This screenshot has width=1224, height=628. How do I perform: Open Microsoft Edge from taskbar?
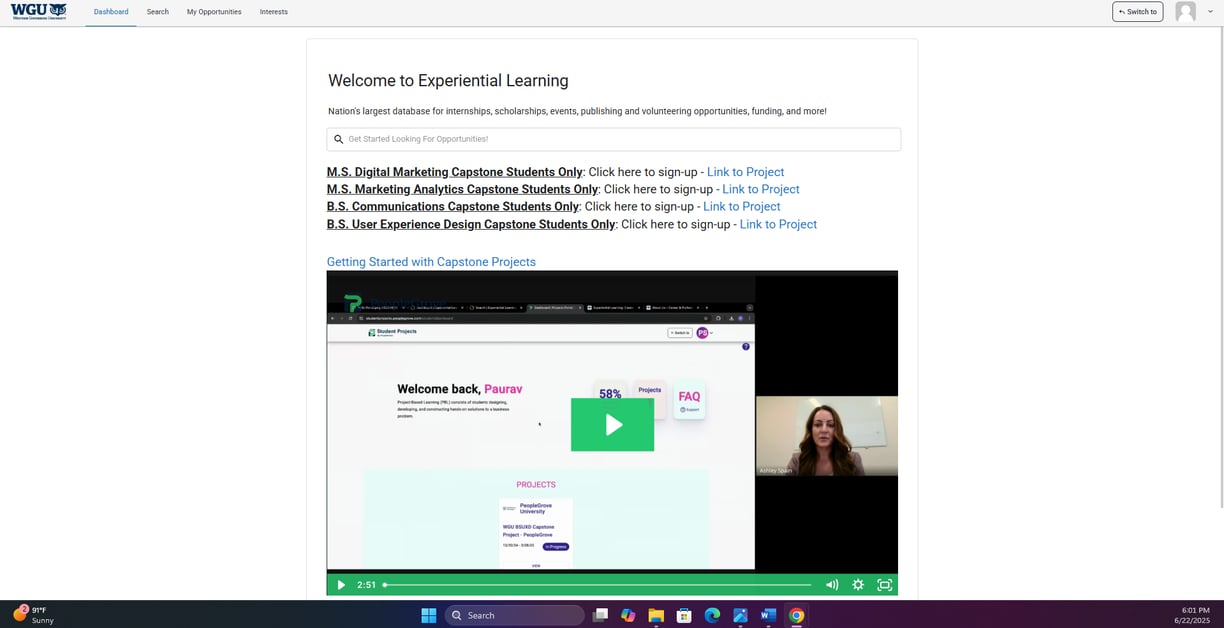[x=712, y=615]
